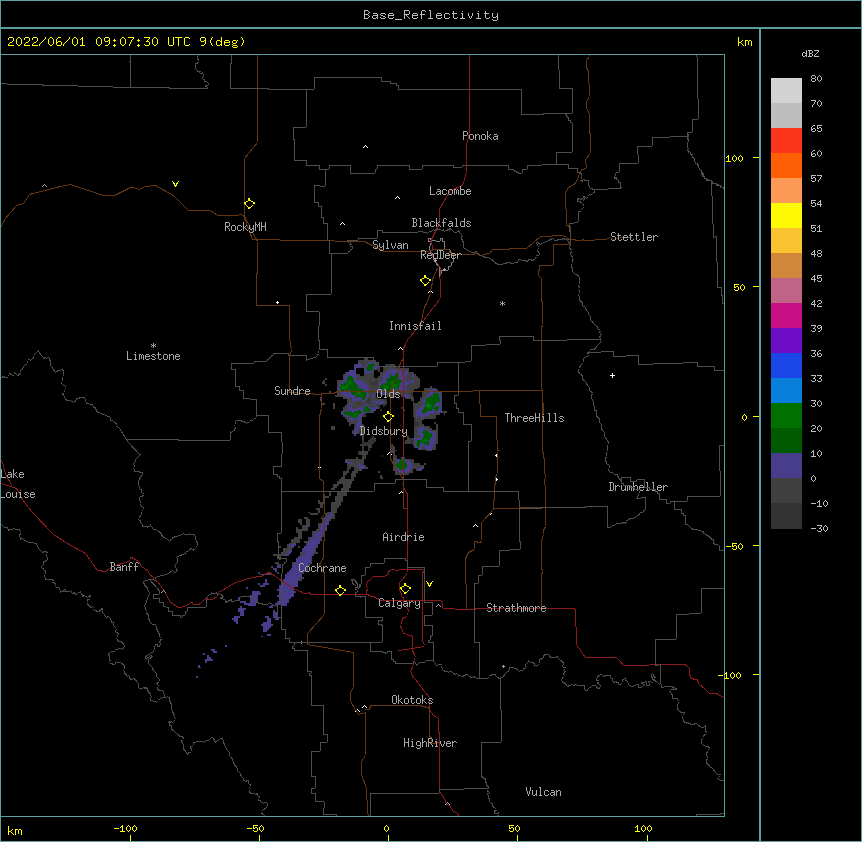Click the Innisfail city label
The image size is (862, 842).
(x=415, y=326)
